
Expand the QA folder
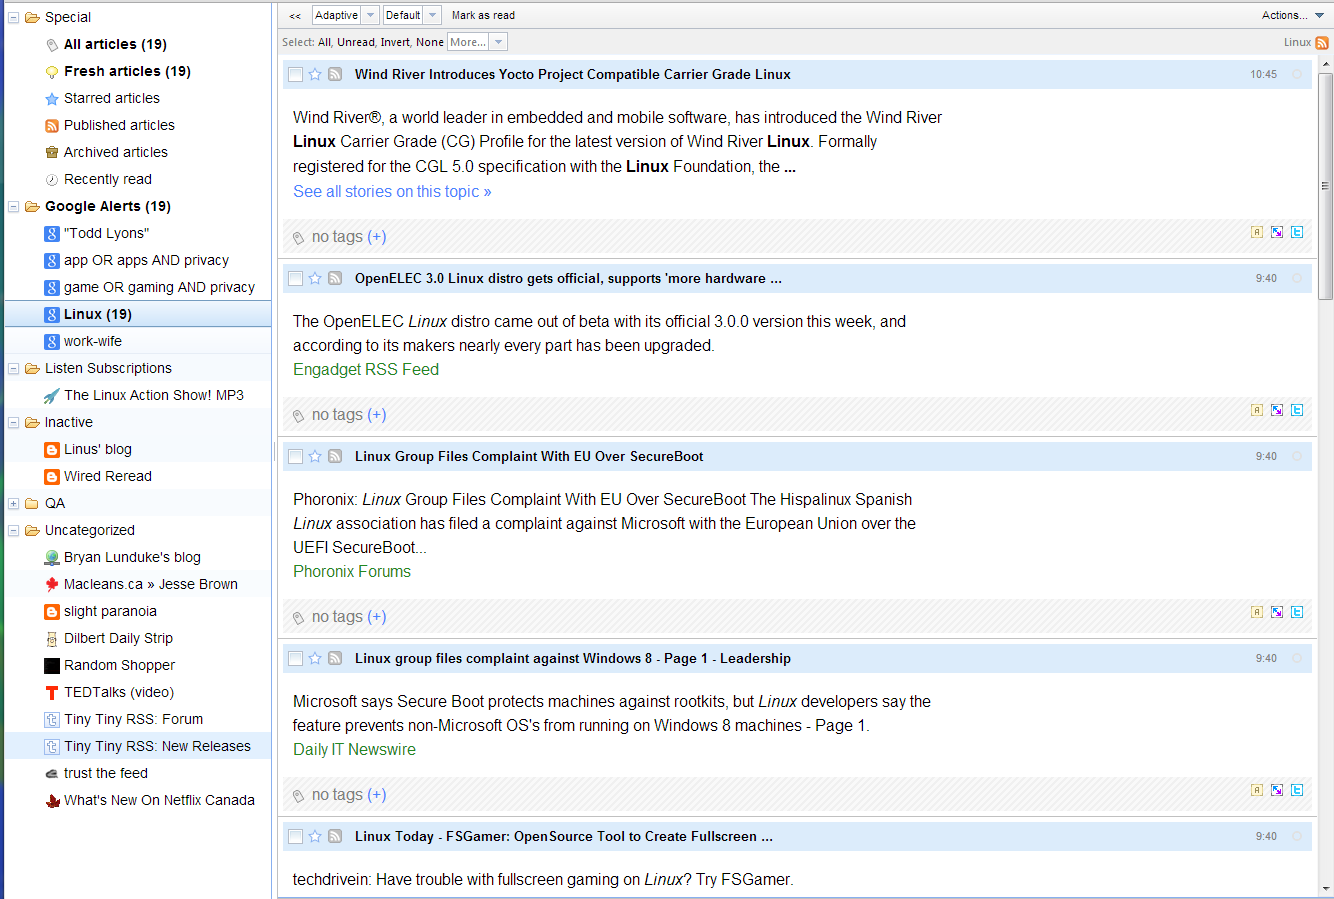pos(13,503)
